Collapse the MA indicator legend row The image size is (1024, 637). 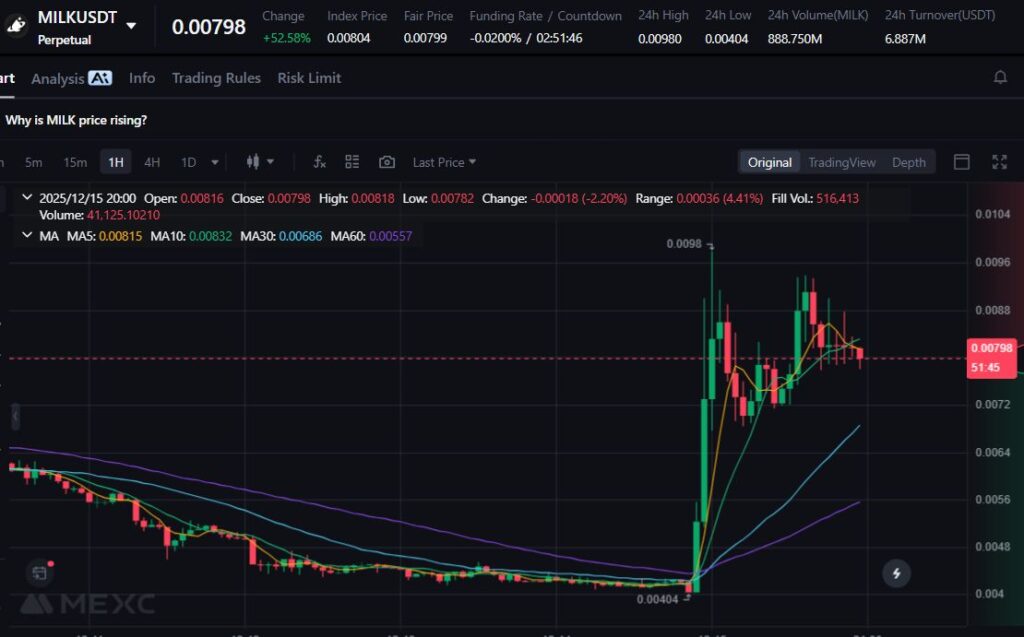(27, 236)
